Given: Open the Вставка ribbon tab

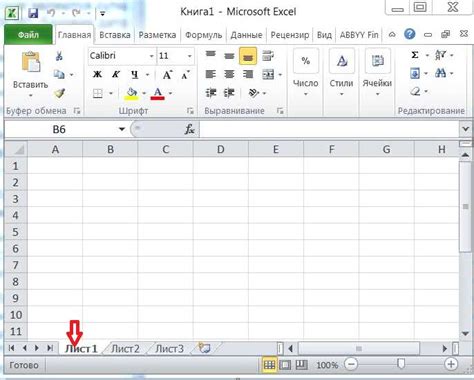Looking at the screenshot, I should pos(115,35).
